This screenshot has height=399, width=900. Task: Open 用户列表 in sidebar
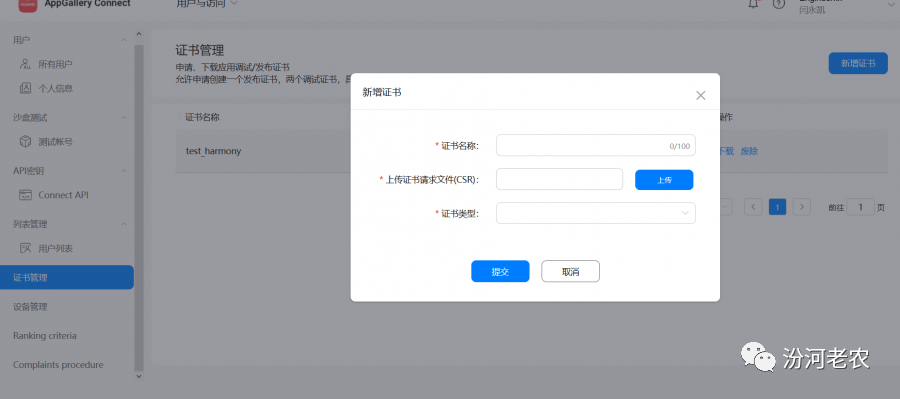tap(55, 249)
